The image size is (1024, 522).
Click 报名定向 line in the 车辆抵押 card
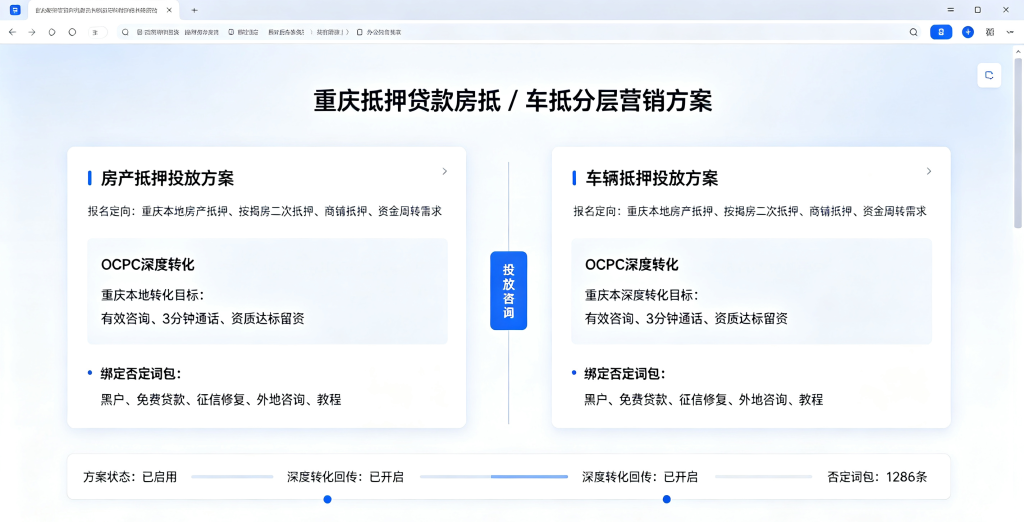(x=750, y=212)
